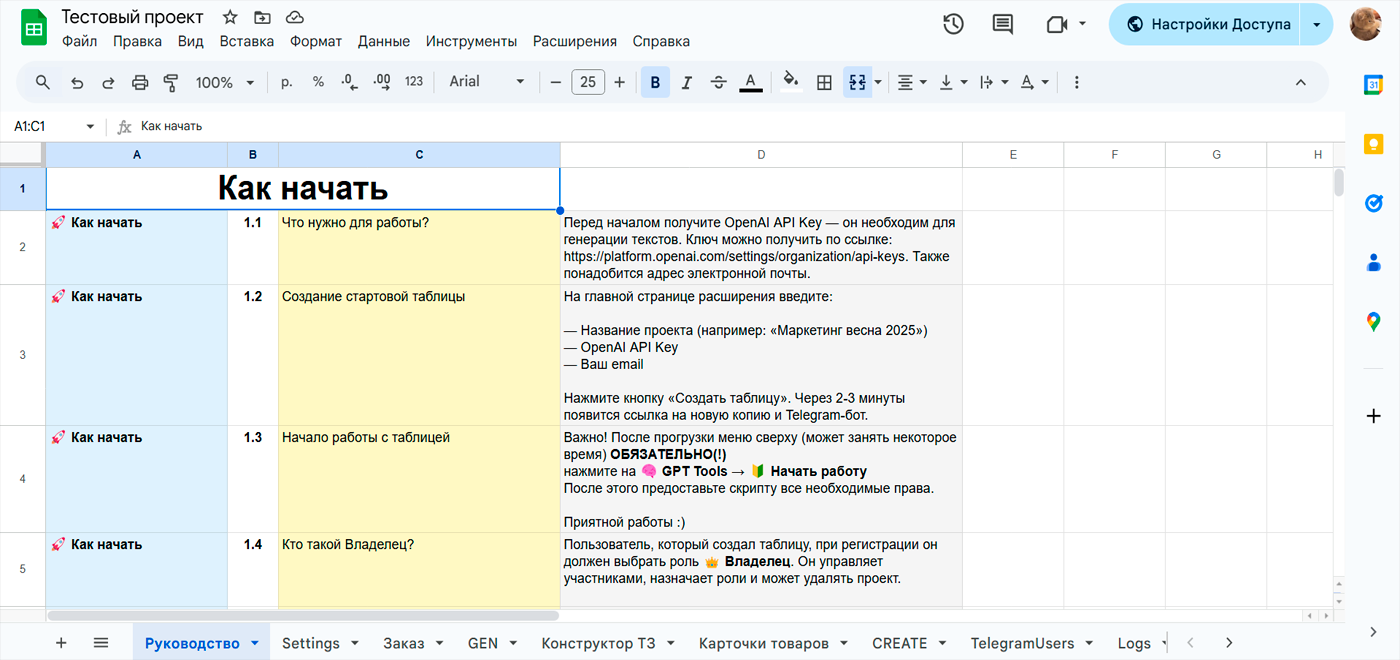Click Настройки Доступа share button
The width and height of the screenshot is (1400, 660).
coord(1205,24)
